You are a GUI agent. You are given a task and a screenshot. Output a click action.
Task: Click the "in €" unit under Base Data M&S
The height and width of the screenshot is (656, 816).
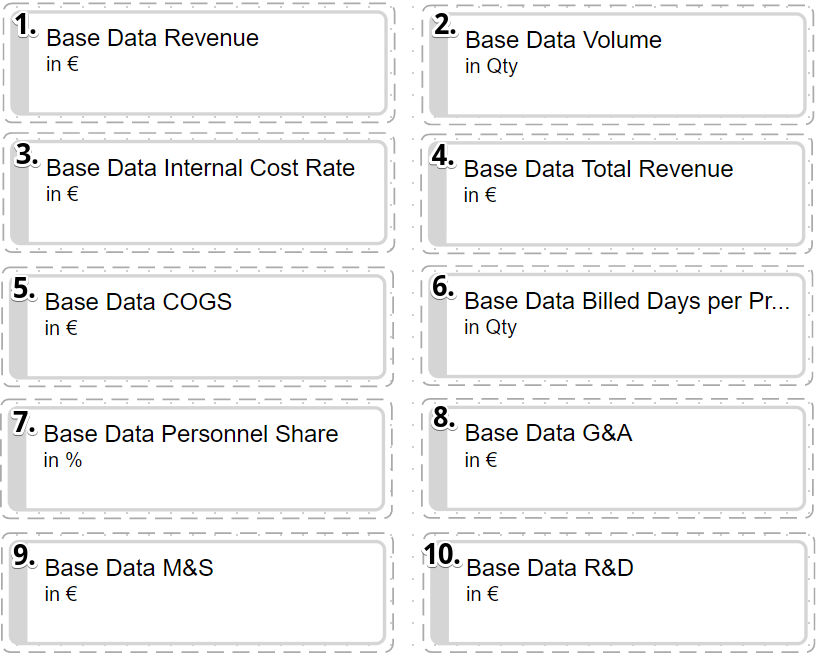point(61,594)
